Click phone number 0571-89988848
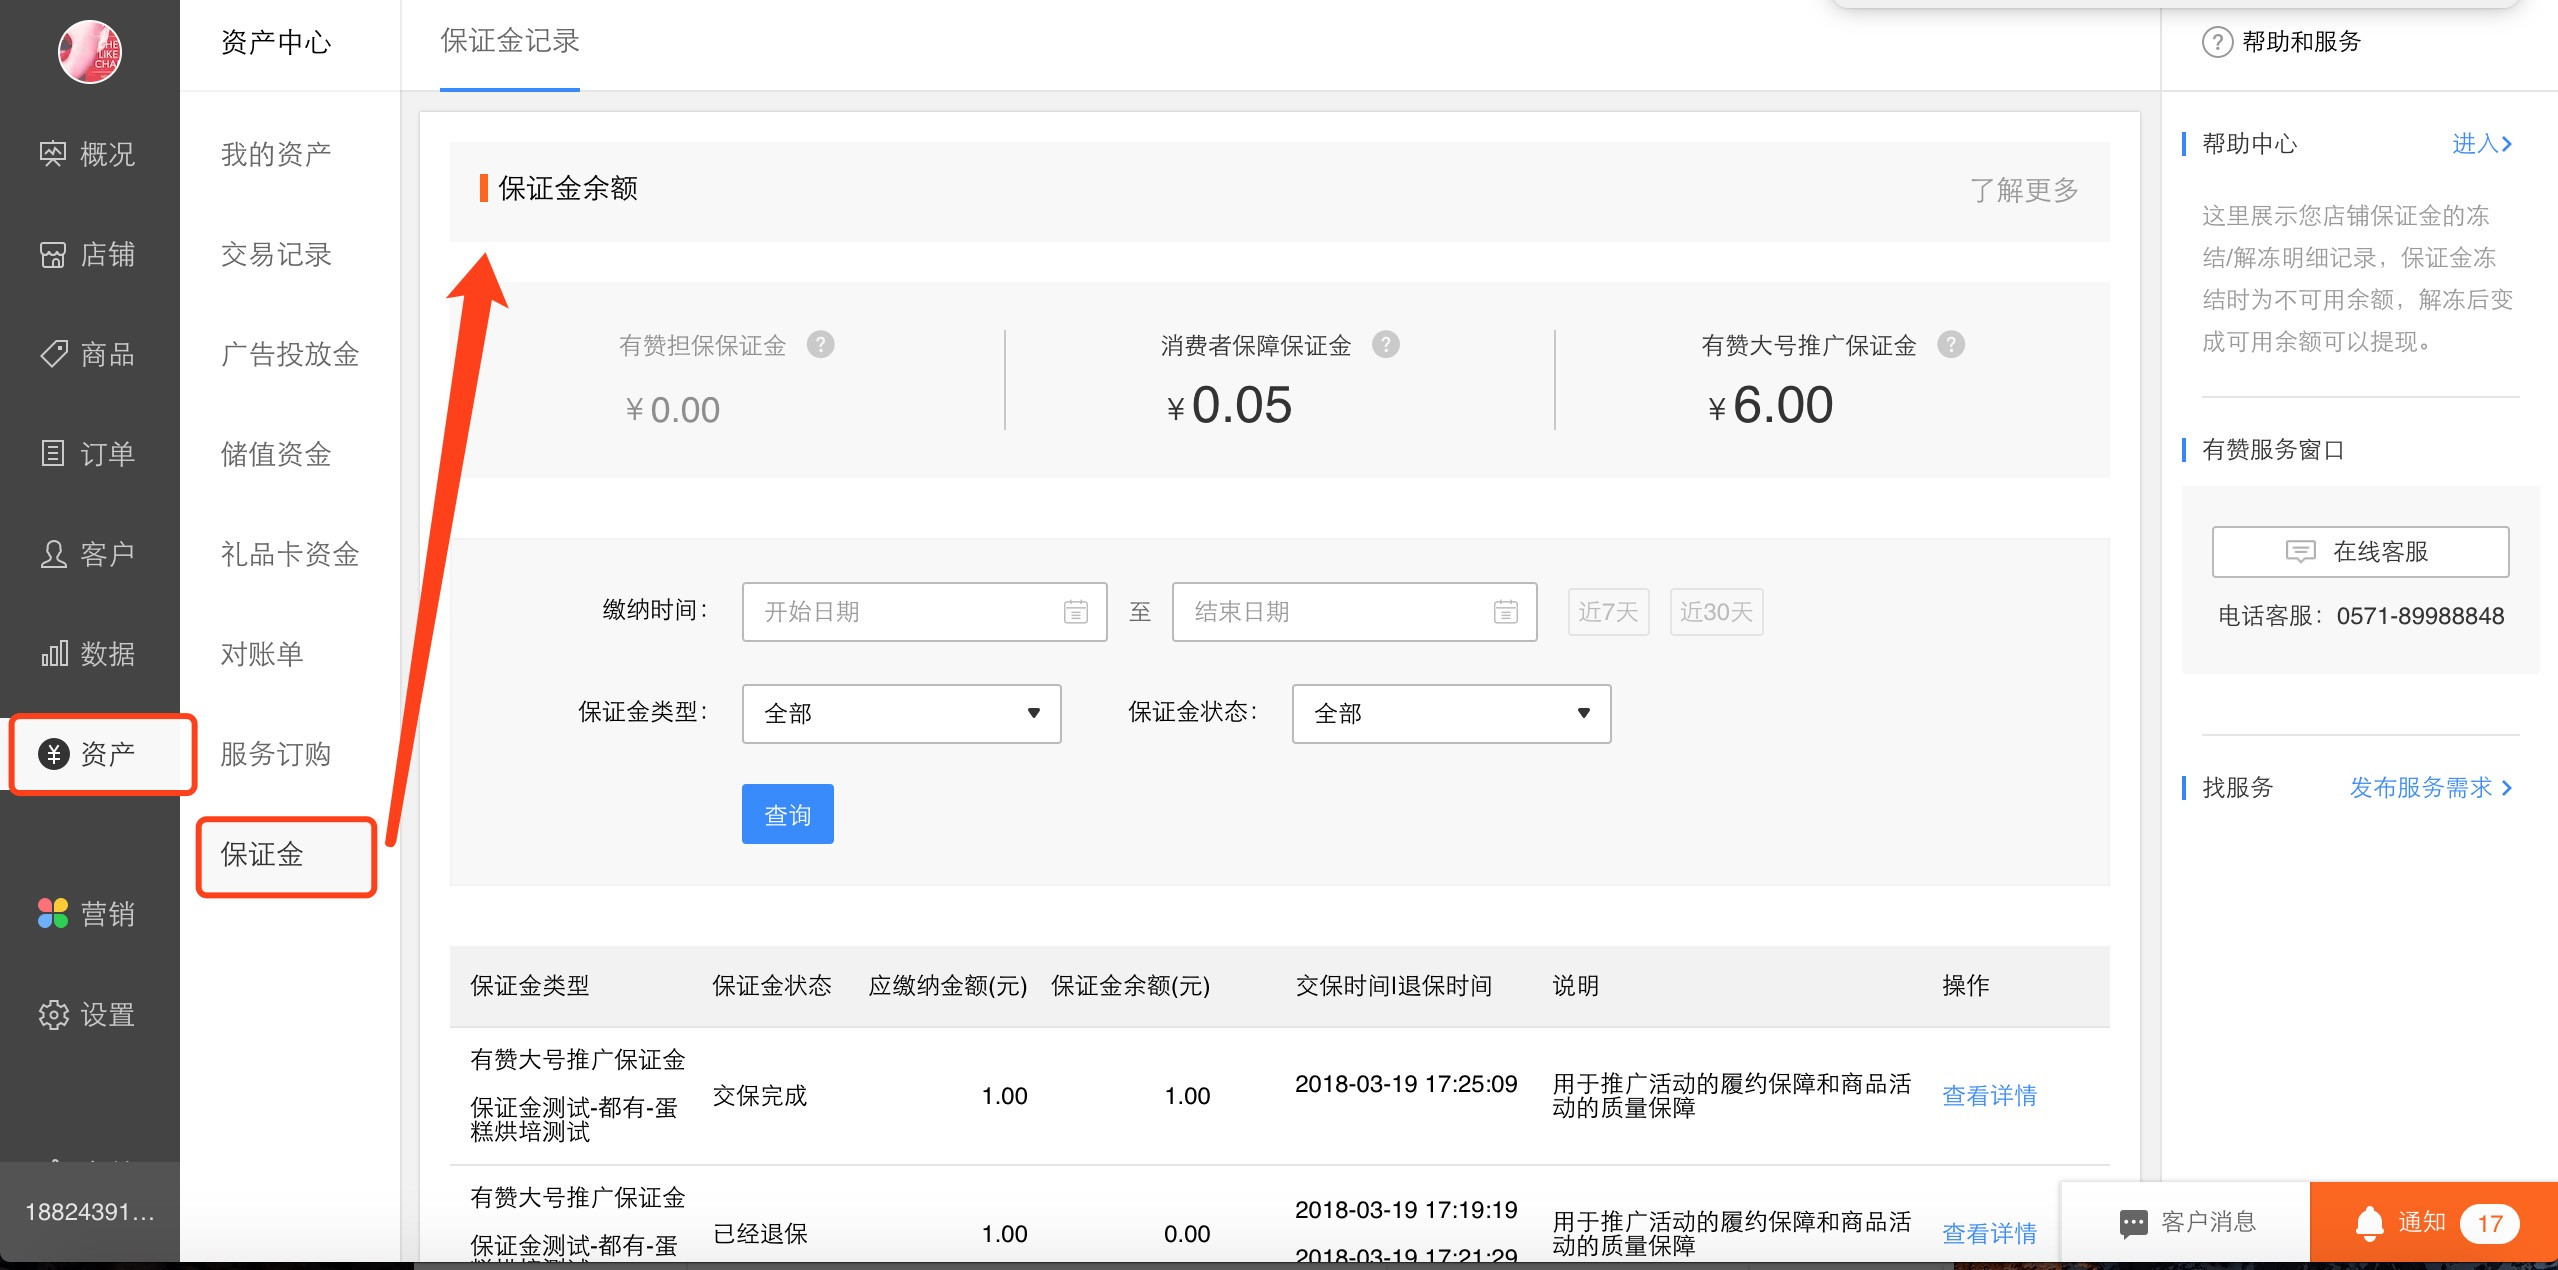The image size is (2558, 1270). [2420, 616]
